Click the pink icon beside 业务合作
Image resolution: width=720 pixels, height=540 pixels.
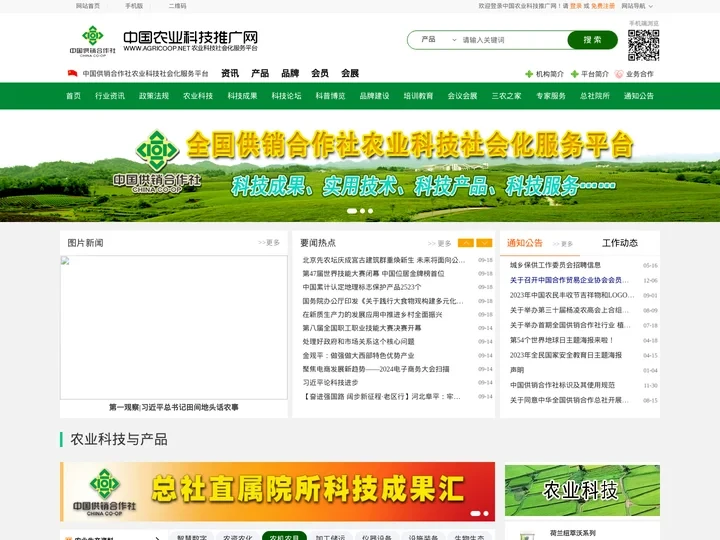click(x=619, y=74)
